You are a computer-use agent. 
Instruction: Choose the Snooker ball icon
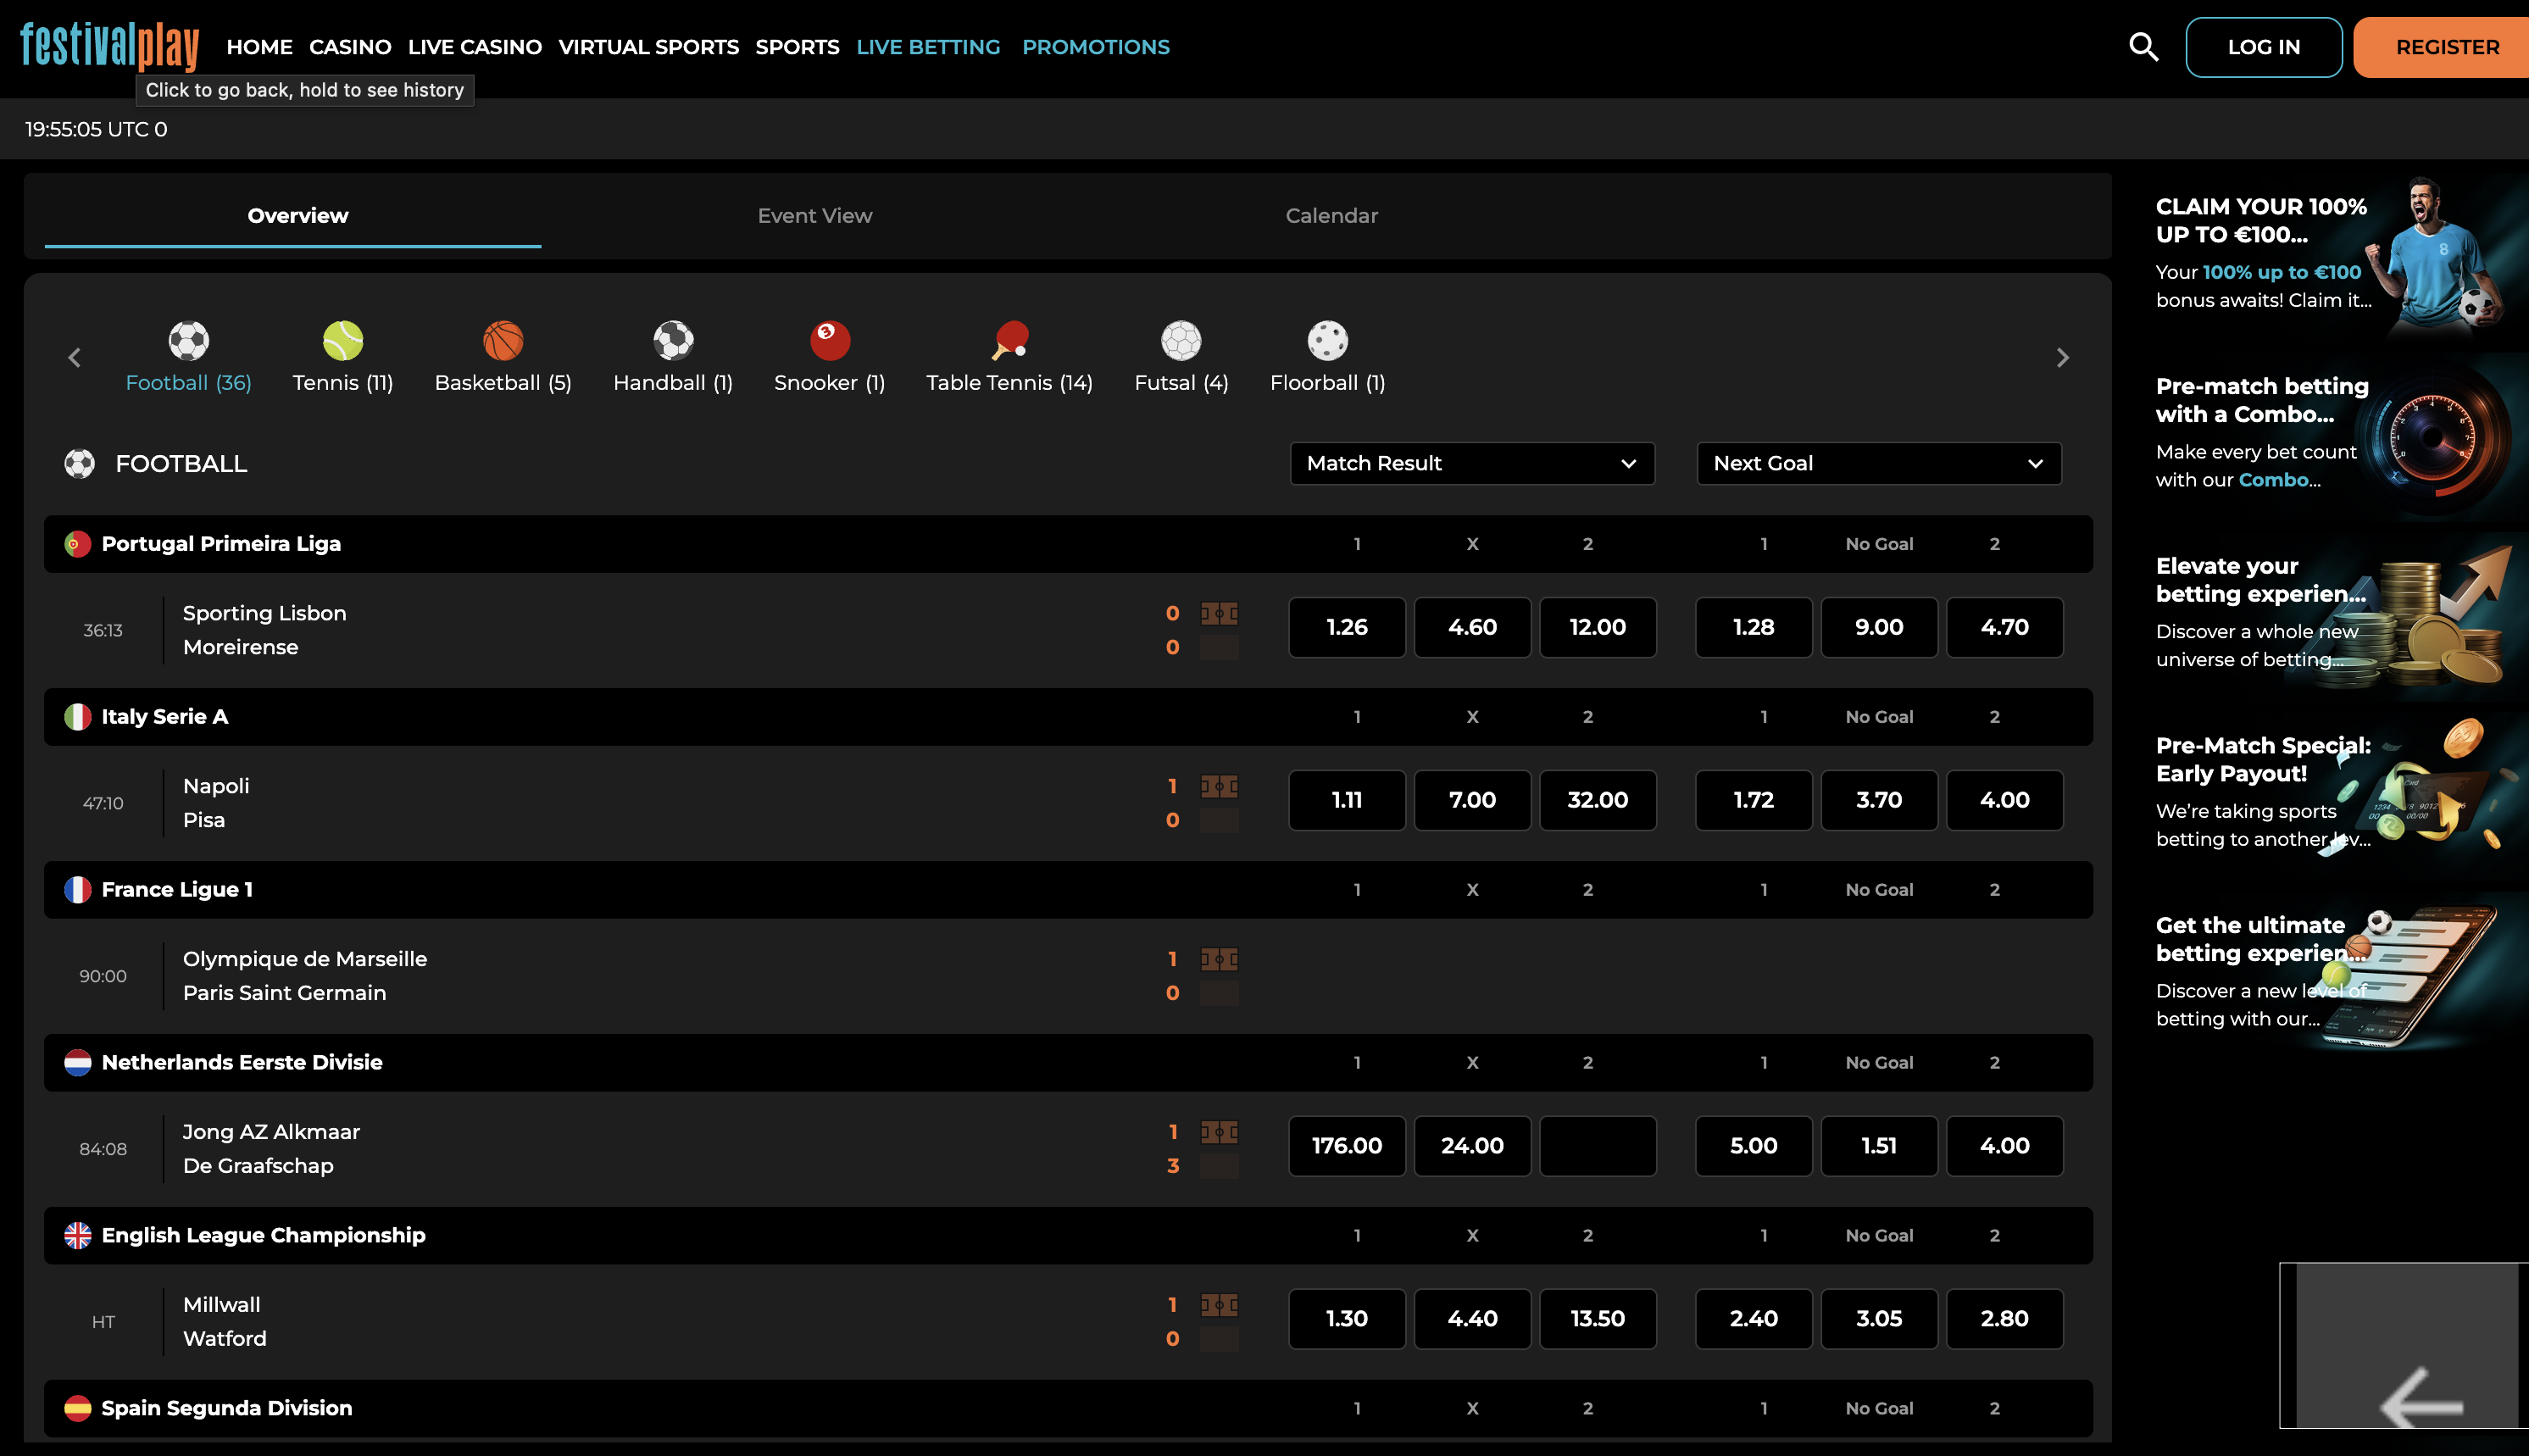[x=829, y=341]
